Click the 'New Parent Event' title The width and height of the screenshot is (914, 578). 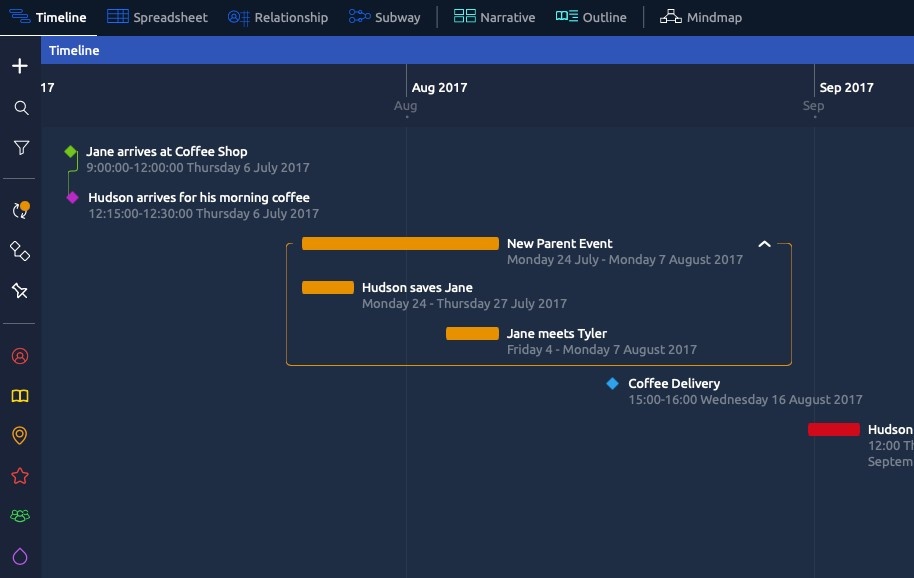point(560,244)
